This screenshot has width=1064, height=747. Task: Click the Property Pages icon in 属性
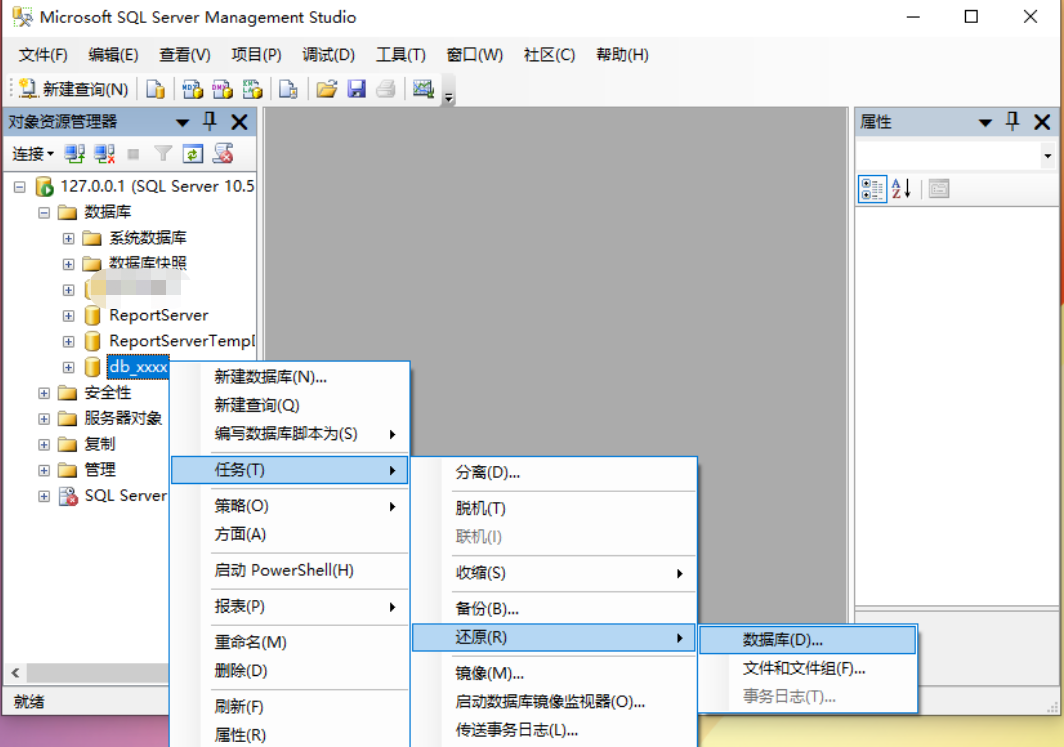tap(939, 189)
